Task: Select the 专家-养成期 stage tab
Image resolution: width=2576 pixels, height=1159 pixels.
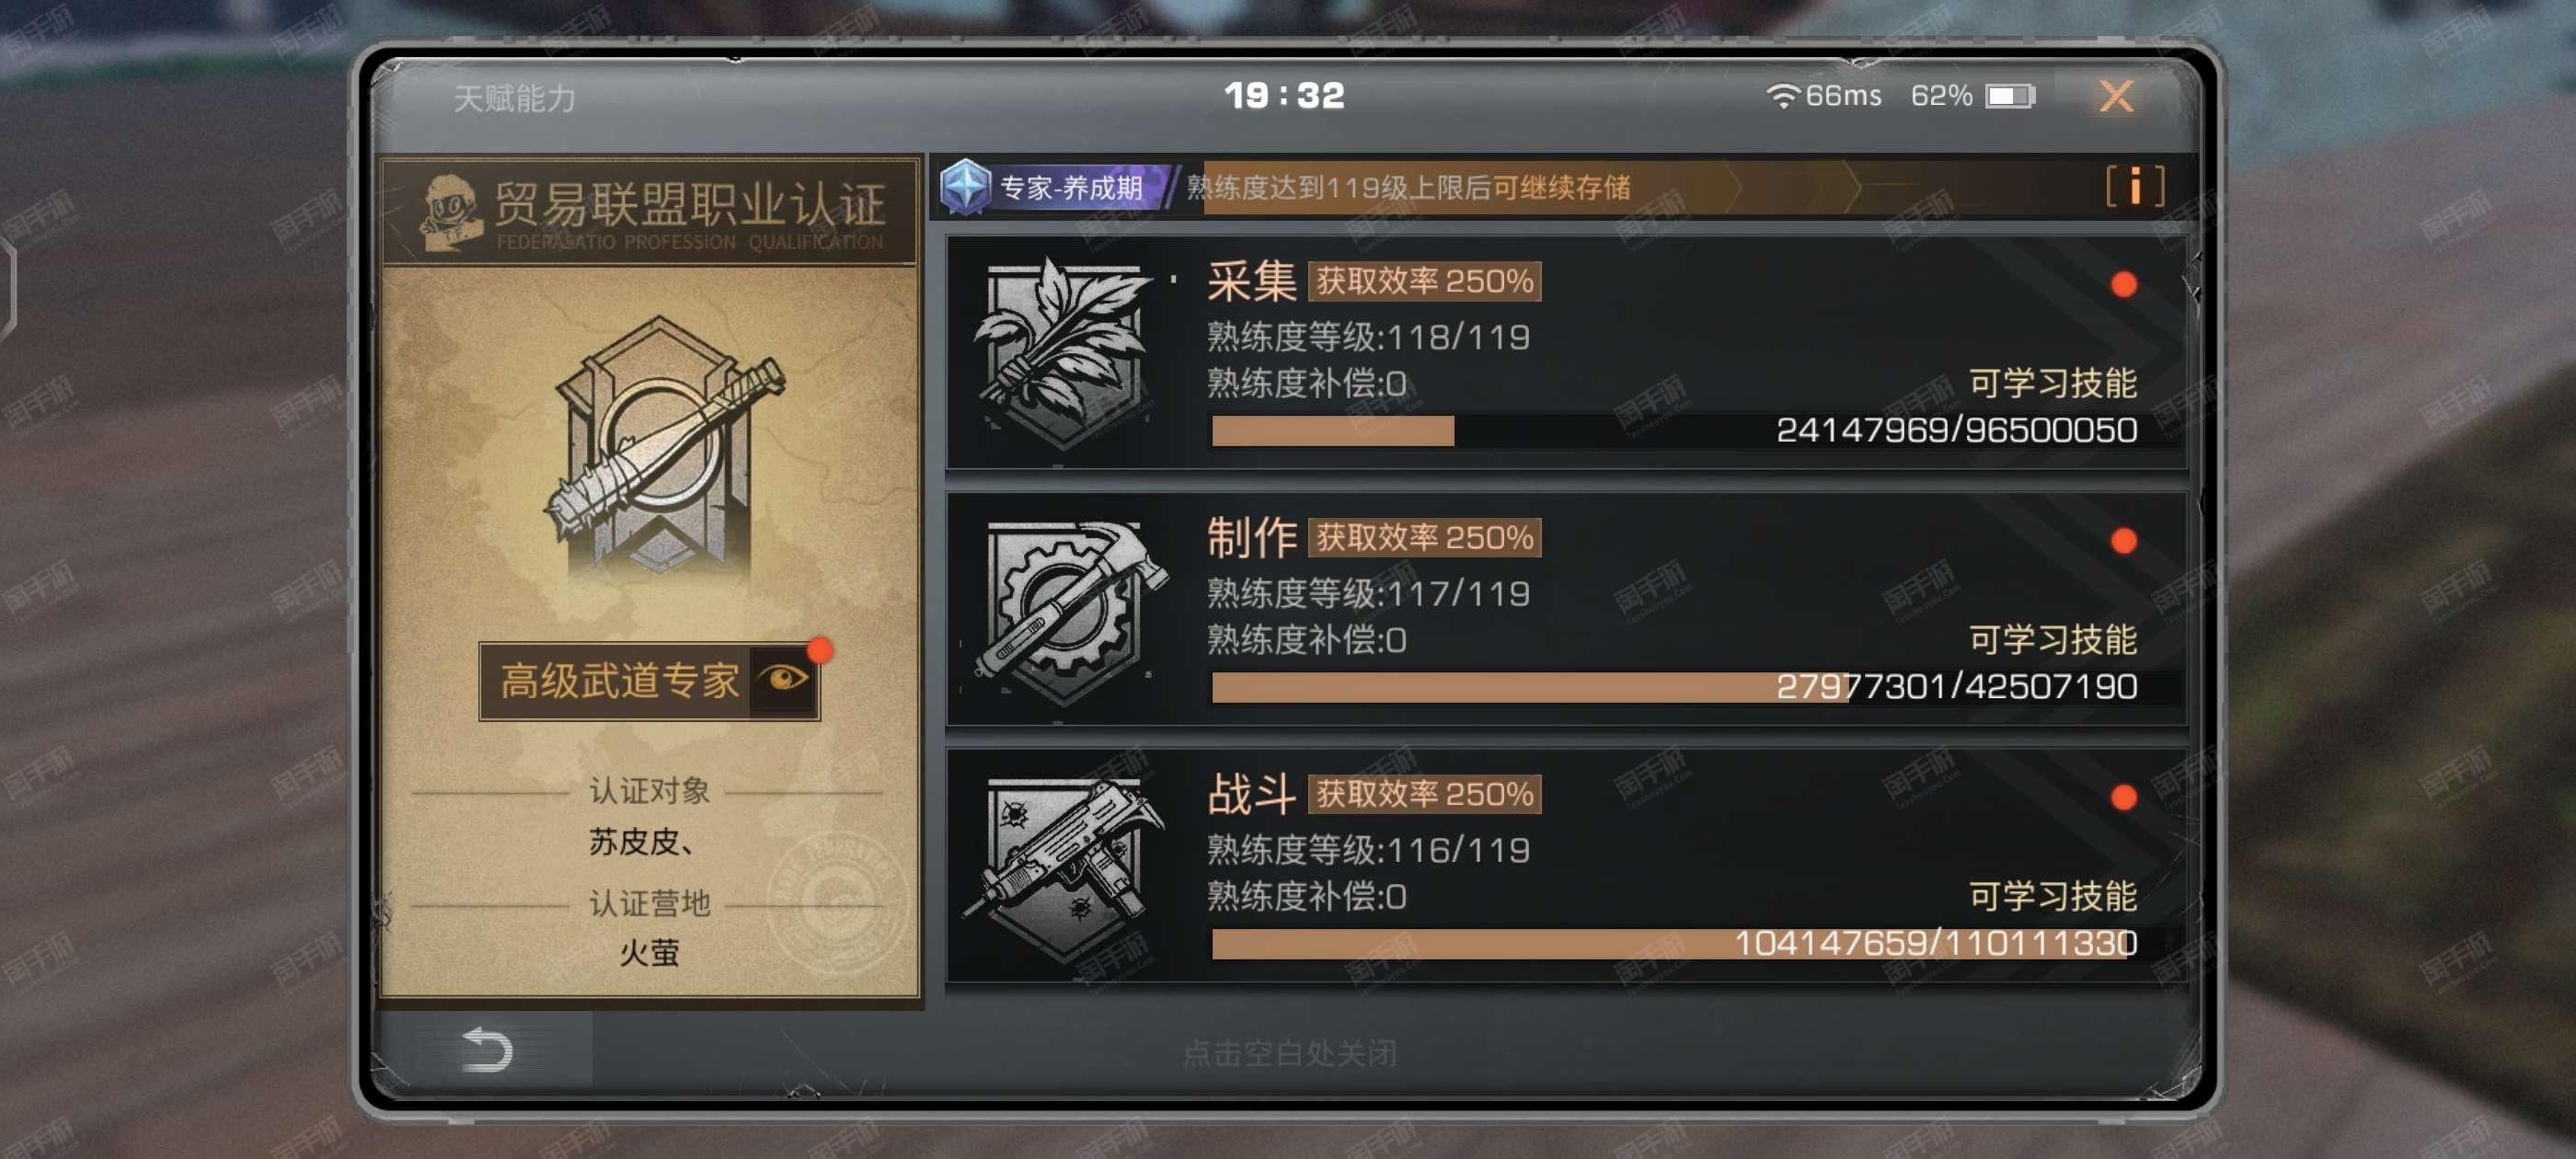Action: click(1070, 187)
